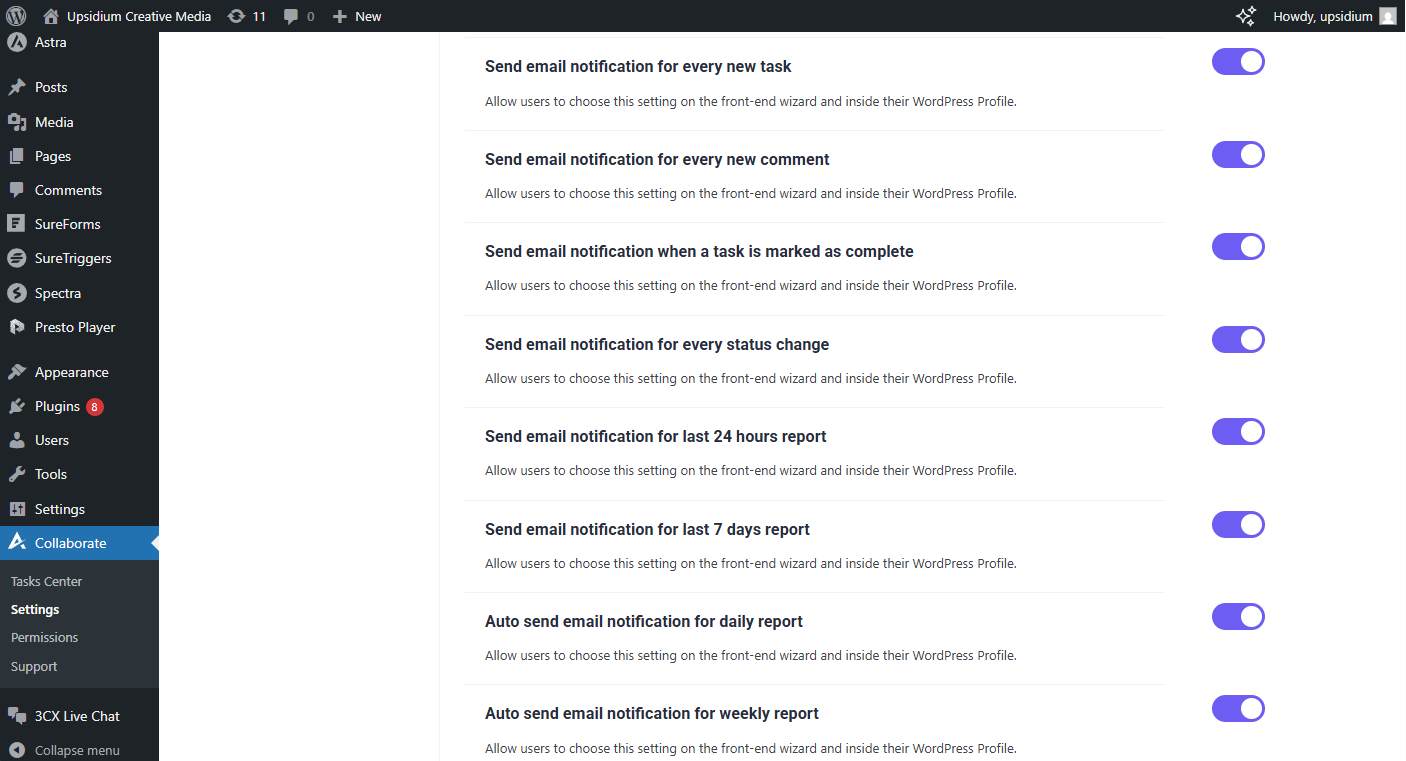Go to Tasks Center submenu
Viewport: 1406px width, 761px height.
point(46,581)
